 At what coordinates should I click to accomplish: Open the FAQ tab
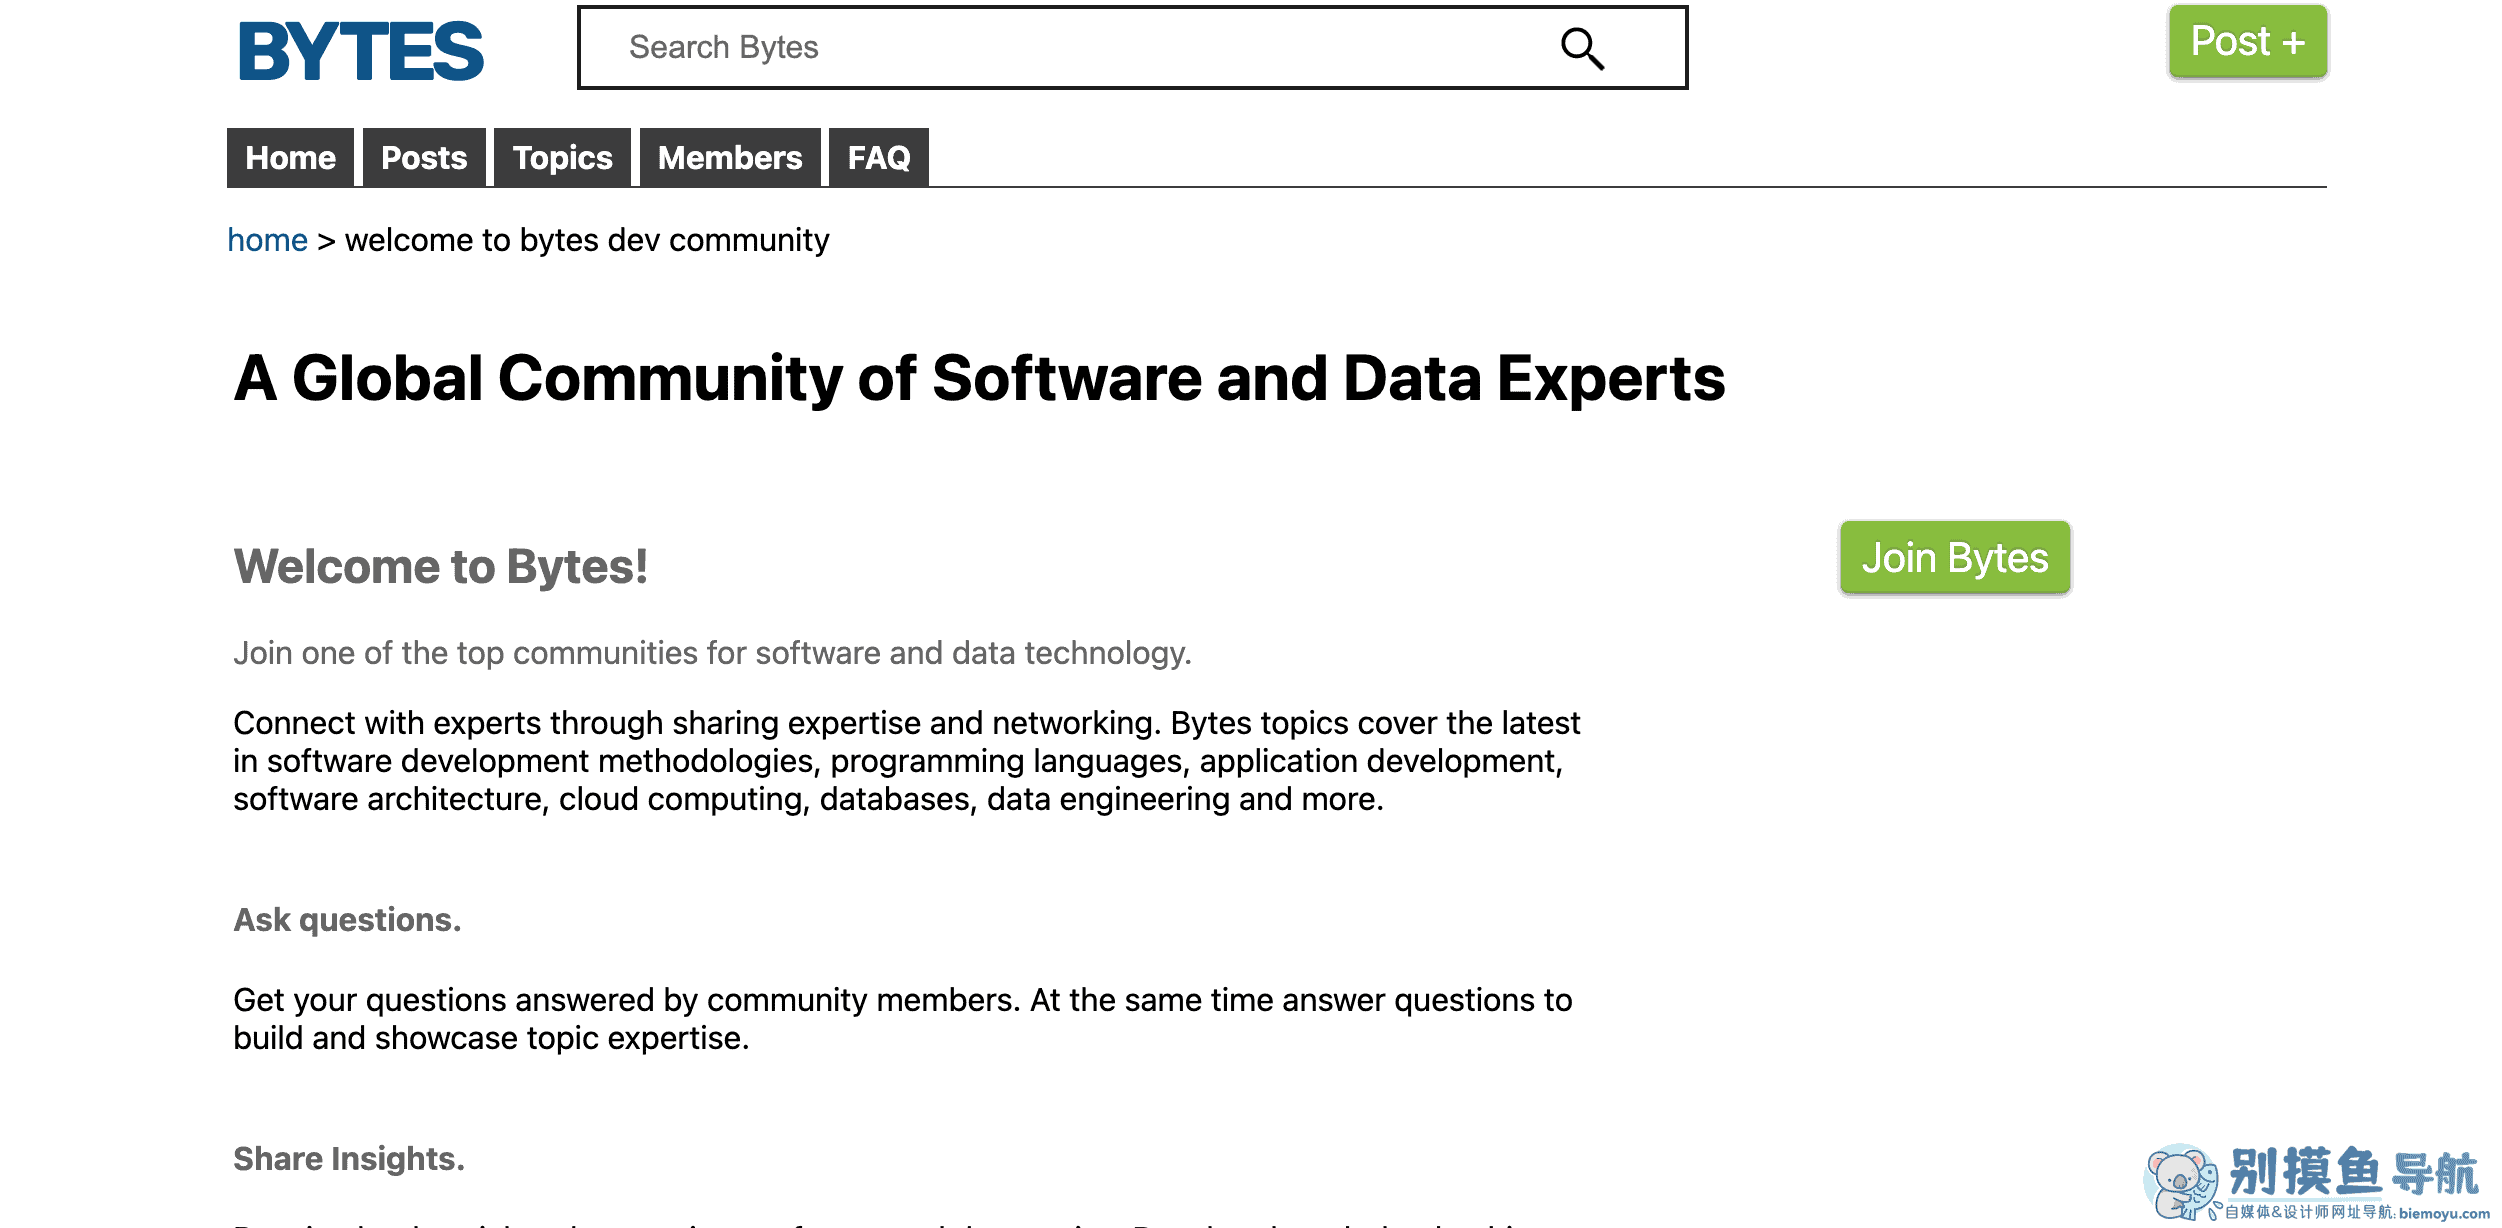click(879, 157)
